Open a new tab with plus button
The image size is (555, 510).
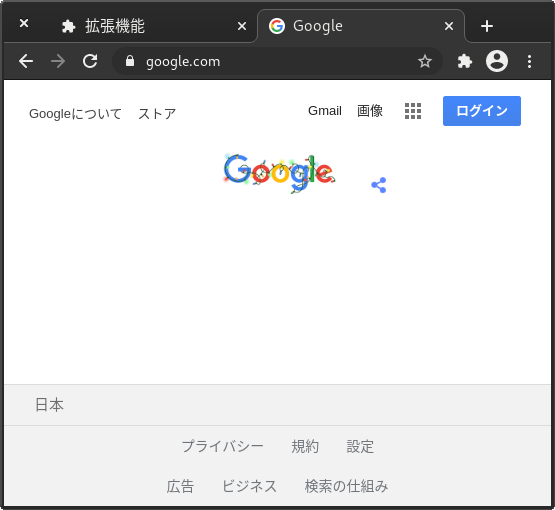coord(487,26)
